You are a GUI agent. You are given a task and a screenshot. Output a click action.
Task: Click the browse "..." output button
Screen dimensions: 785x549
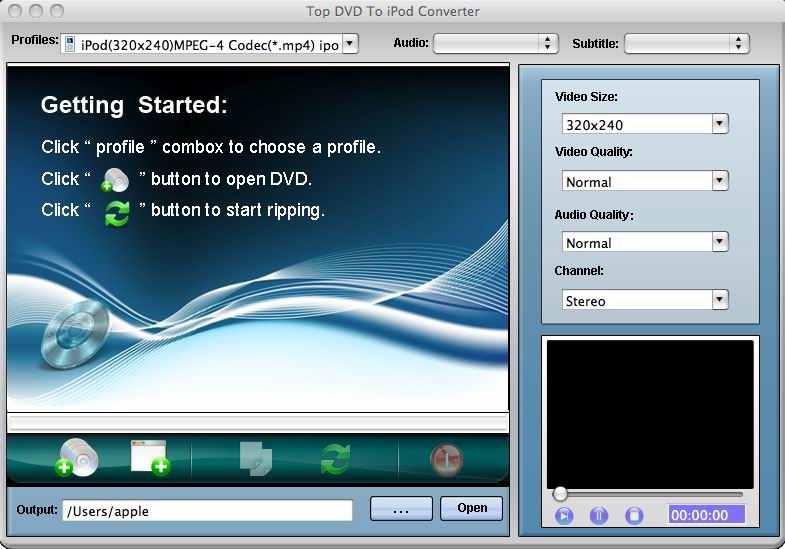401,509
